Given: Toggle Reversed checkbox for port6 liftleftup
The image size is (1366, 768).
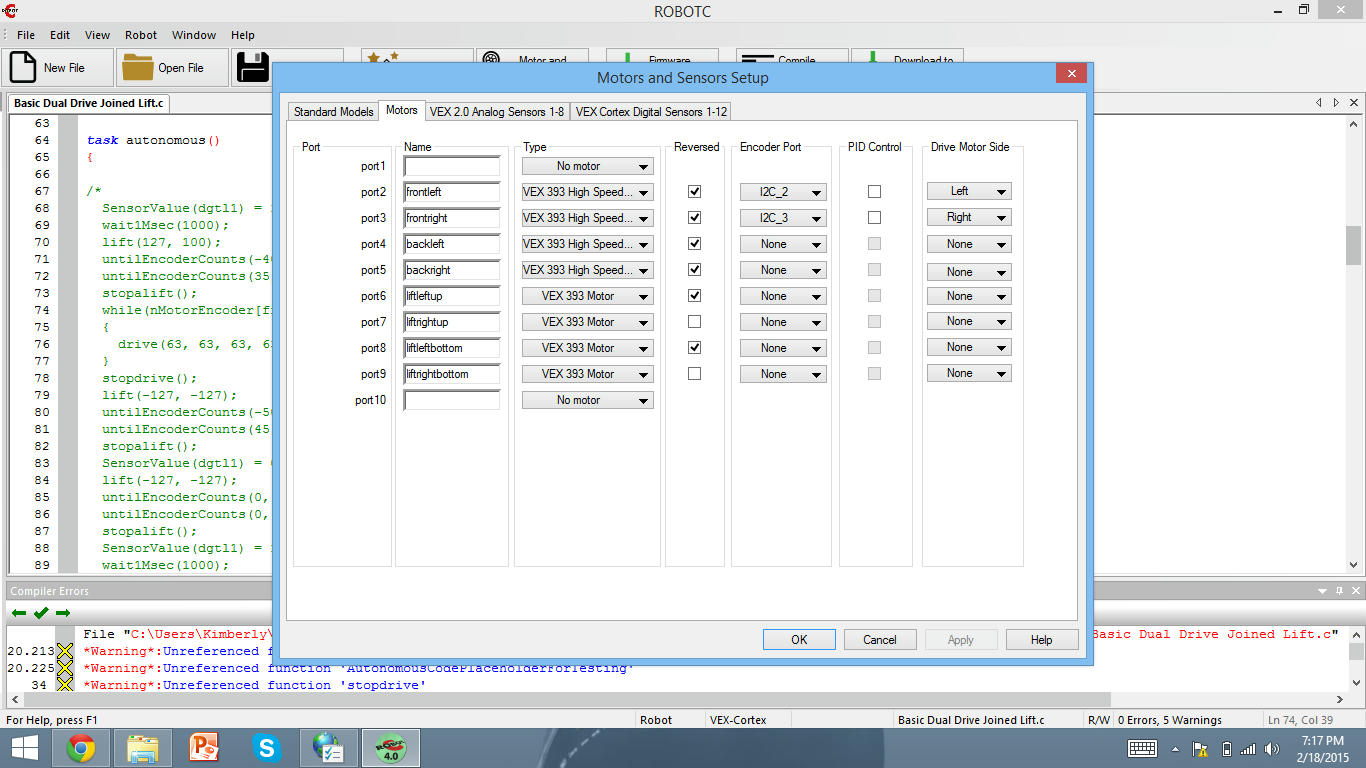Looking at the screenshot, I should click(695, 295).
